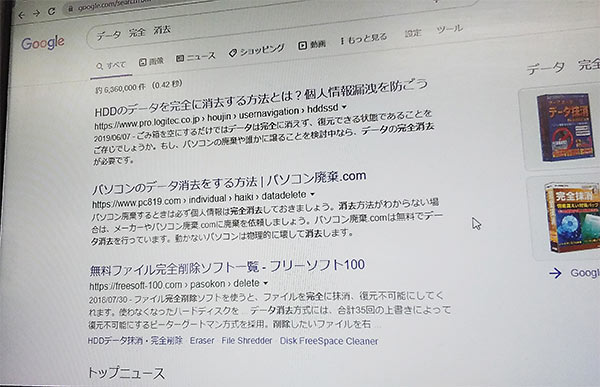Open the Disk FreeSpace Cleaner sitelink
Screen dimensions: 600x387
pos(329,341)
